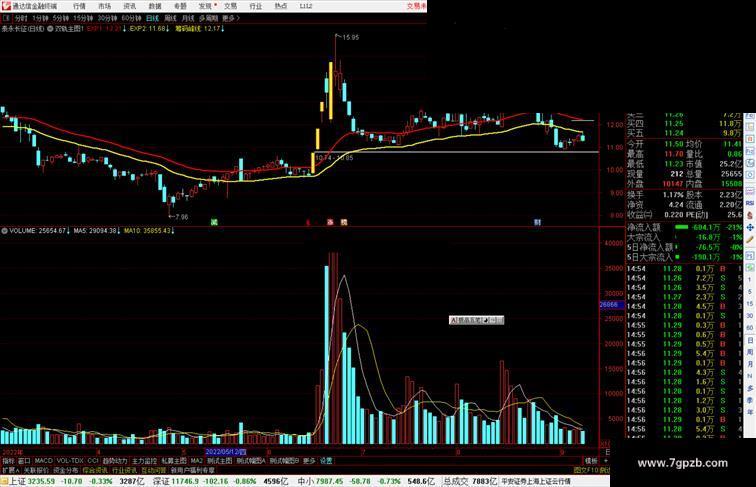Click the pencil drawing tool icon in the sidebar

click(x=750, y=240)
